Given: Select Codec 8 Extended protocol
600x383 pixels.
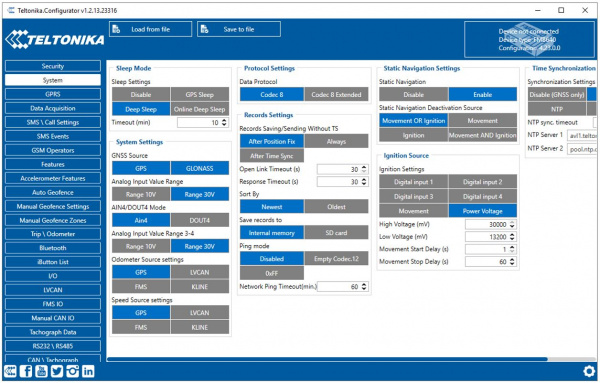Looking at the screenshot, I should tap(336, 95).
